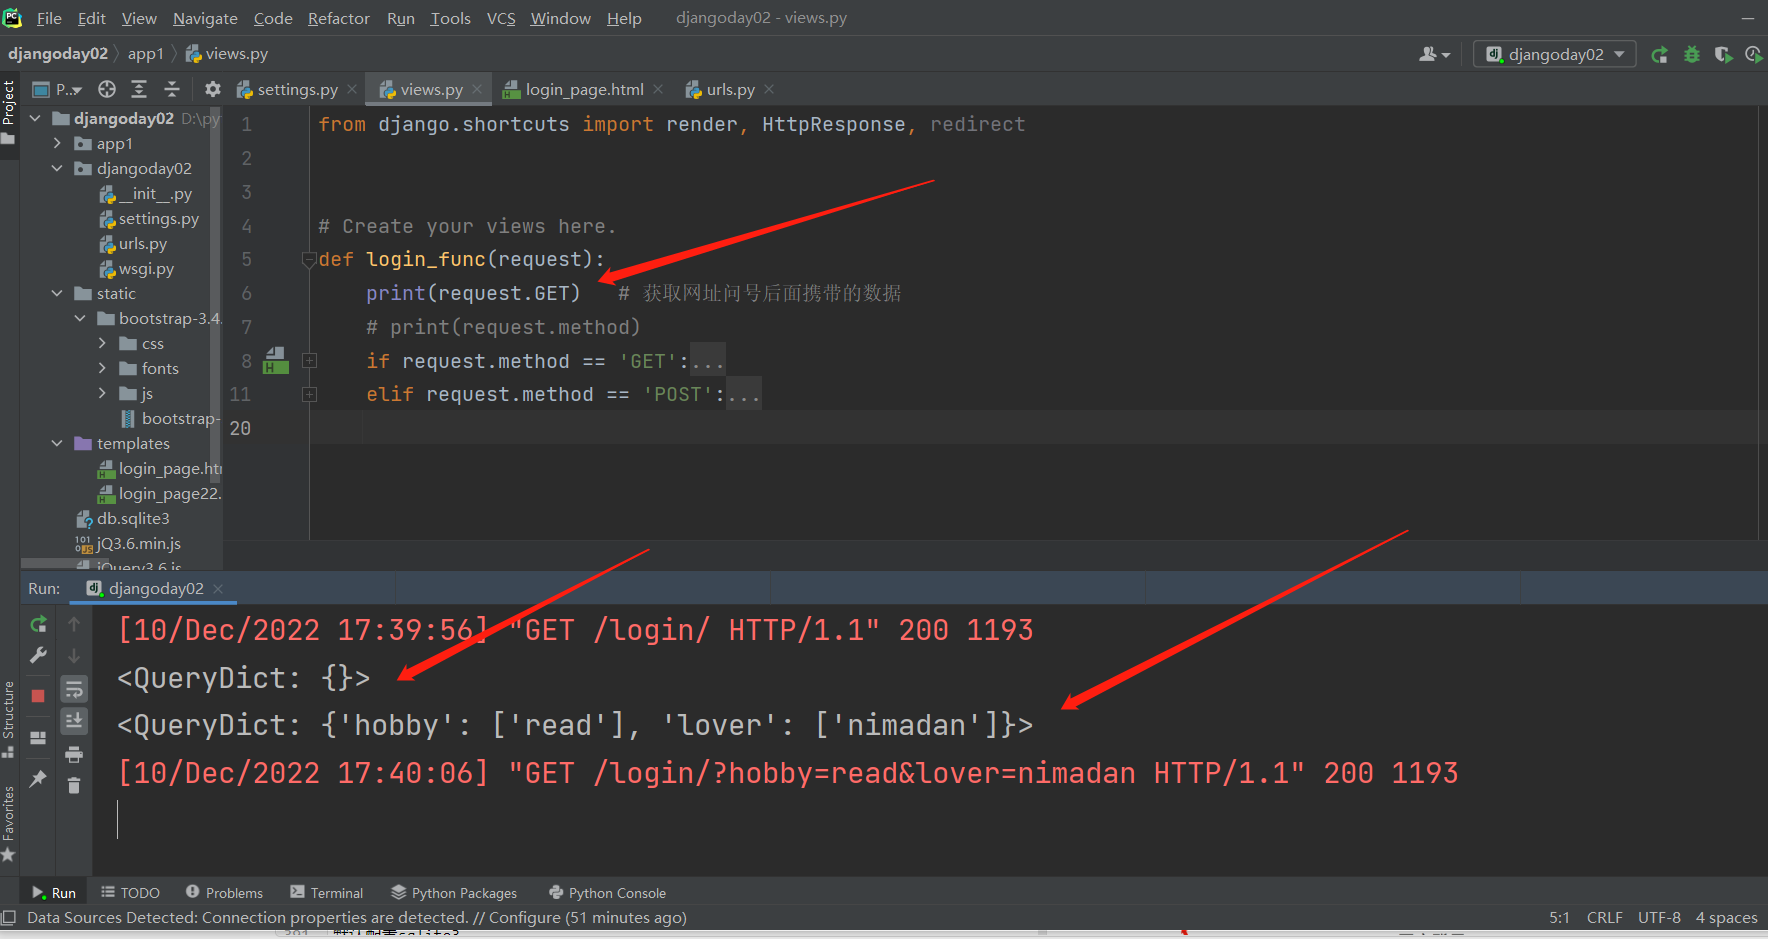Toggle the Project side tool window
Viewport: 1768px width, 939px height.
pos(9,112)
